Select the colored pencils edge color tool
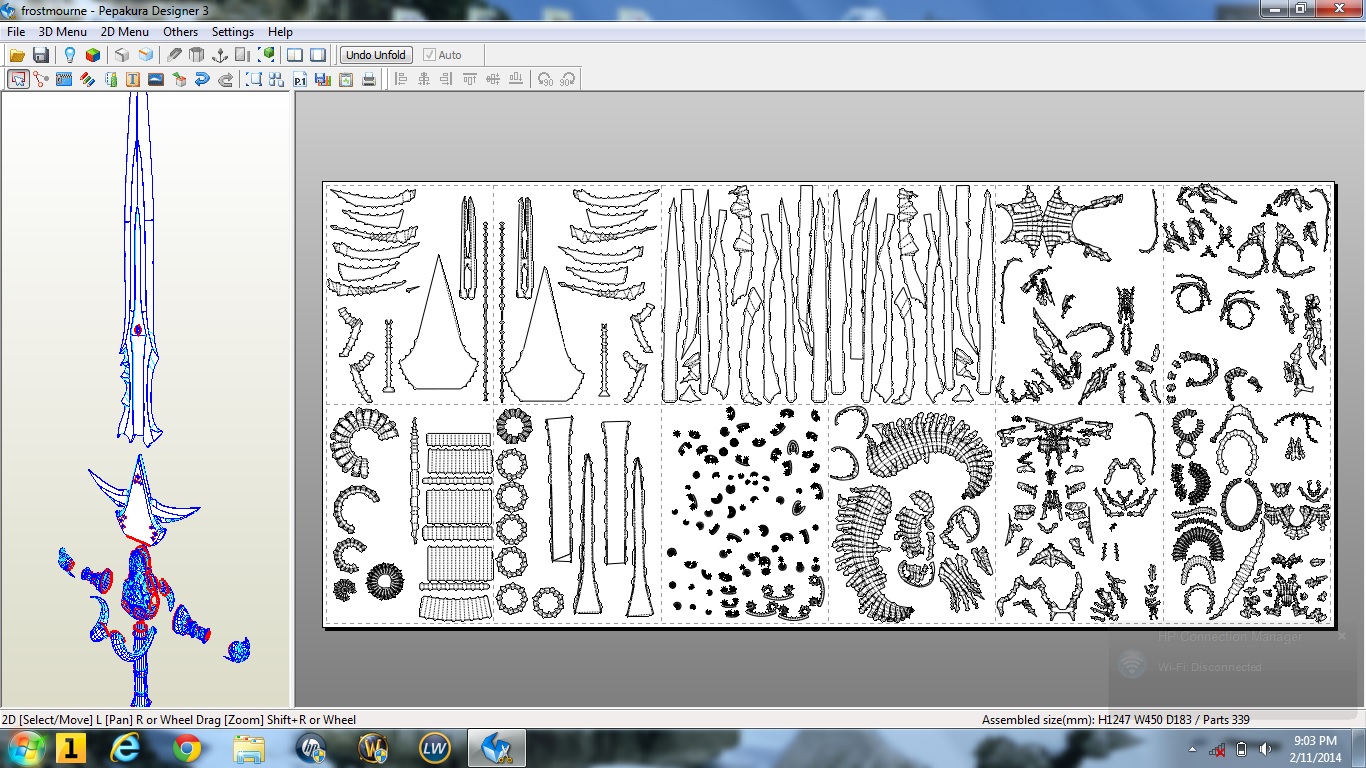The width and height of the screenshot is (1366, 768). click(88, 79)
